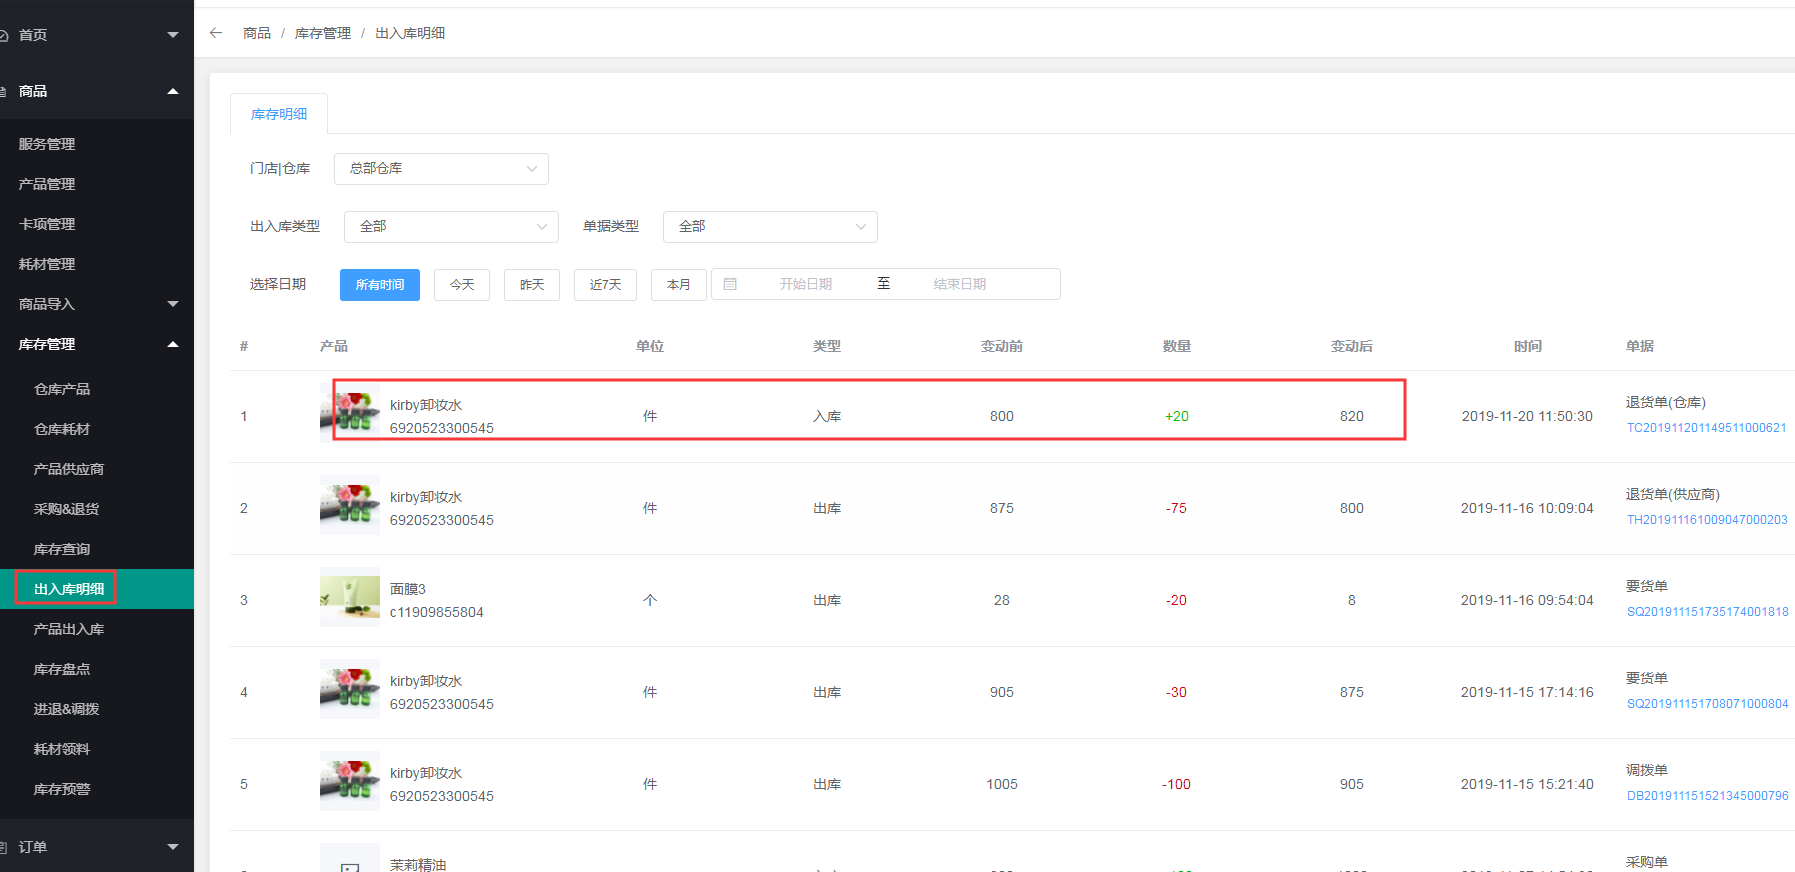This screenshot has width=1795, height=872.
Task: Click the +20 quantity cell
Action: (x=1176, y=416)
